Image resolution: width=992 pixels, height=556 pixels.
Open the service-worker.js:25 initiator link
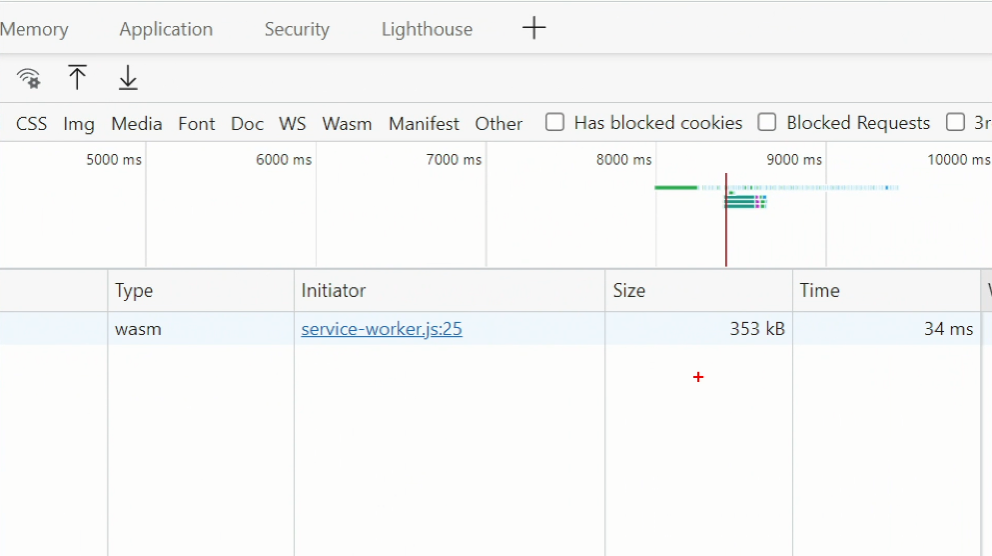tap(381, 329)
